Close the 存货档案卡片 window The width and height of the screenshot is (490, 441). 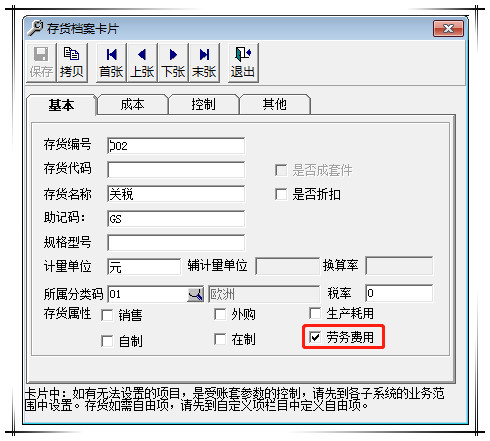pyautogui.click(x=448, y=28)
